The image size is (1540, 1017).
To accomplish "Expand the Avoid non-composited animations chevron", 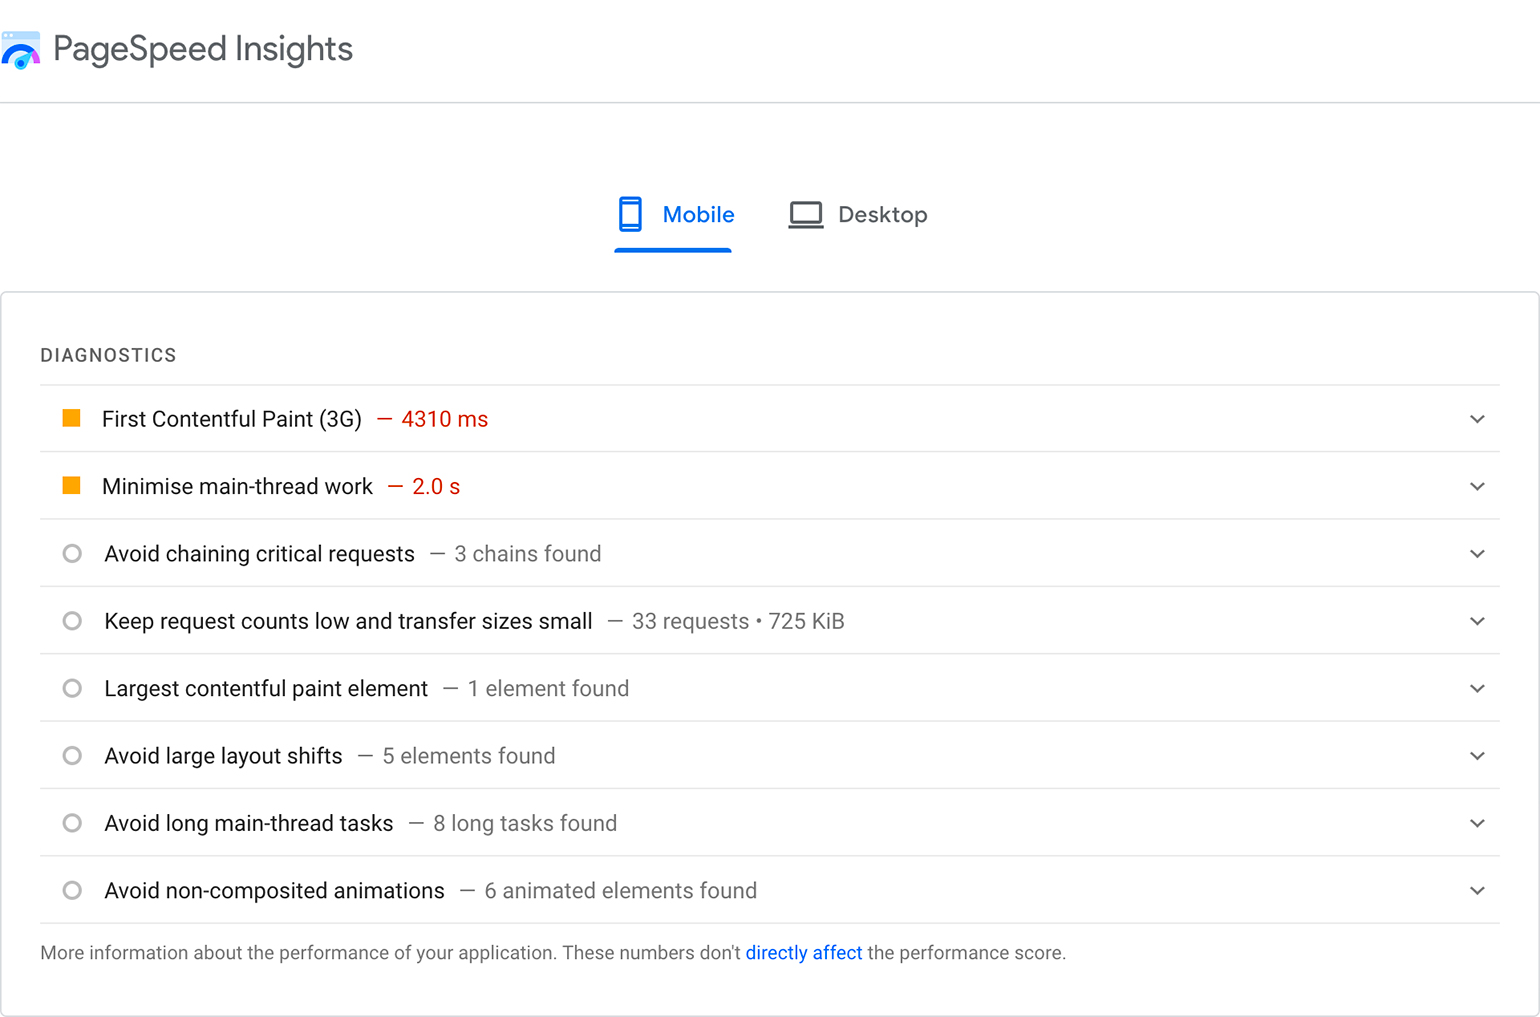I will (1477, 890).
